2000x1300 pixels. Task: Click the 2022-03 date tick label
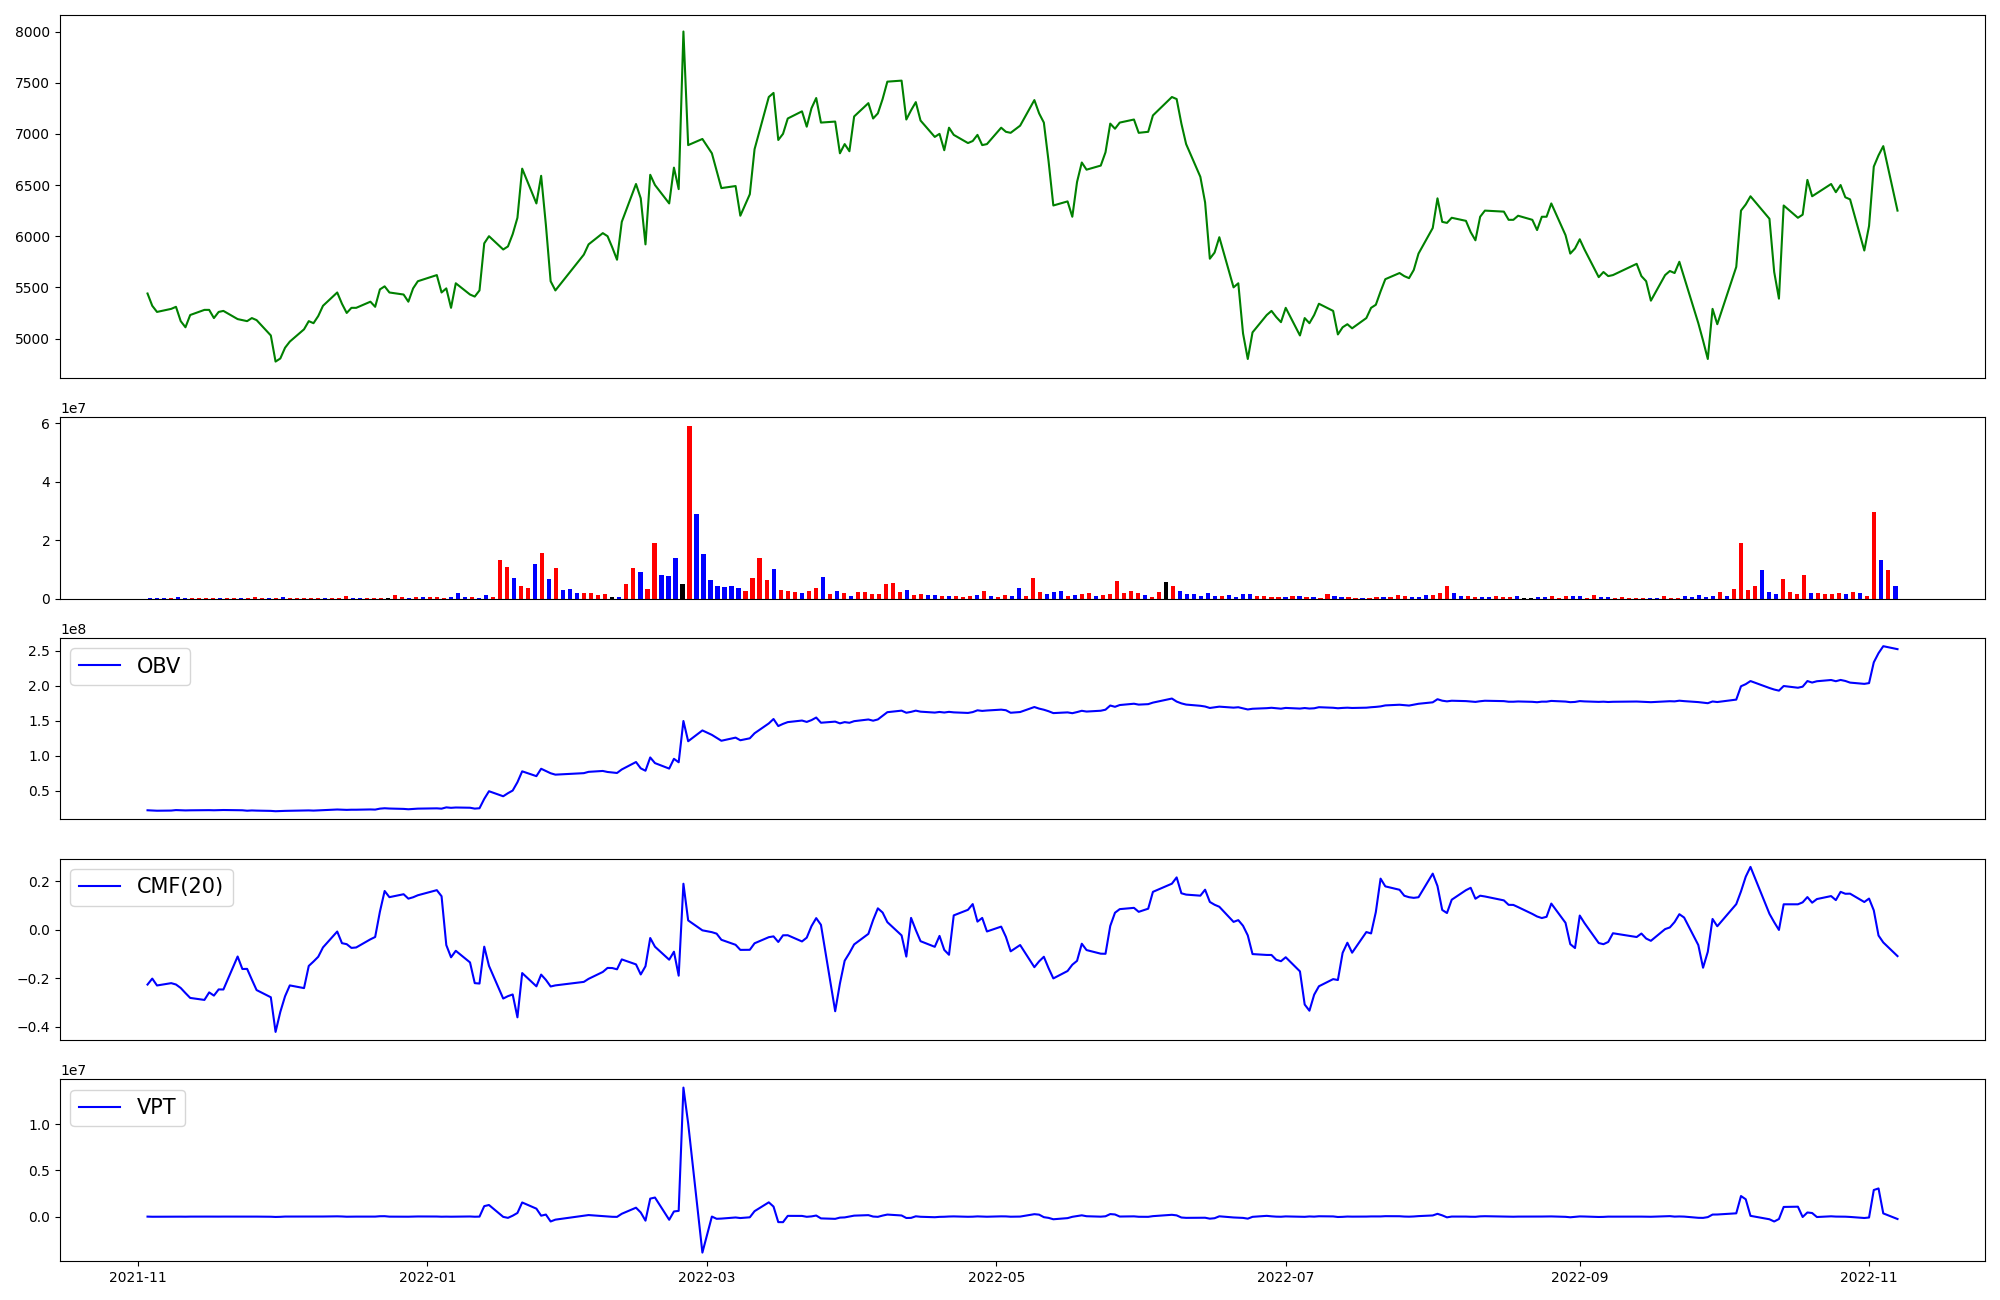coord(707,1277)
